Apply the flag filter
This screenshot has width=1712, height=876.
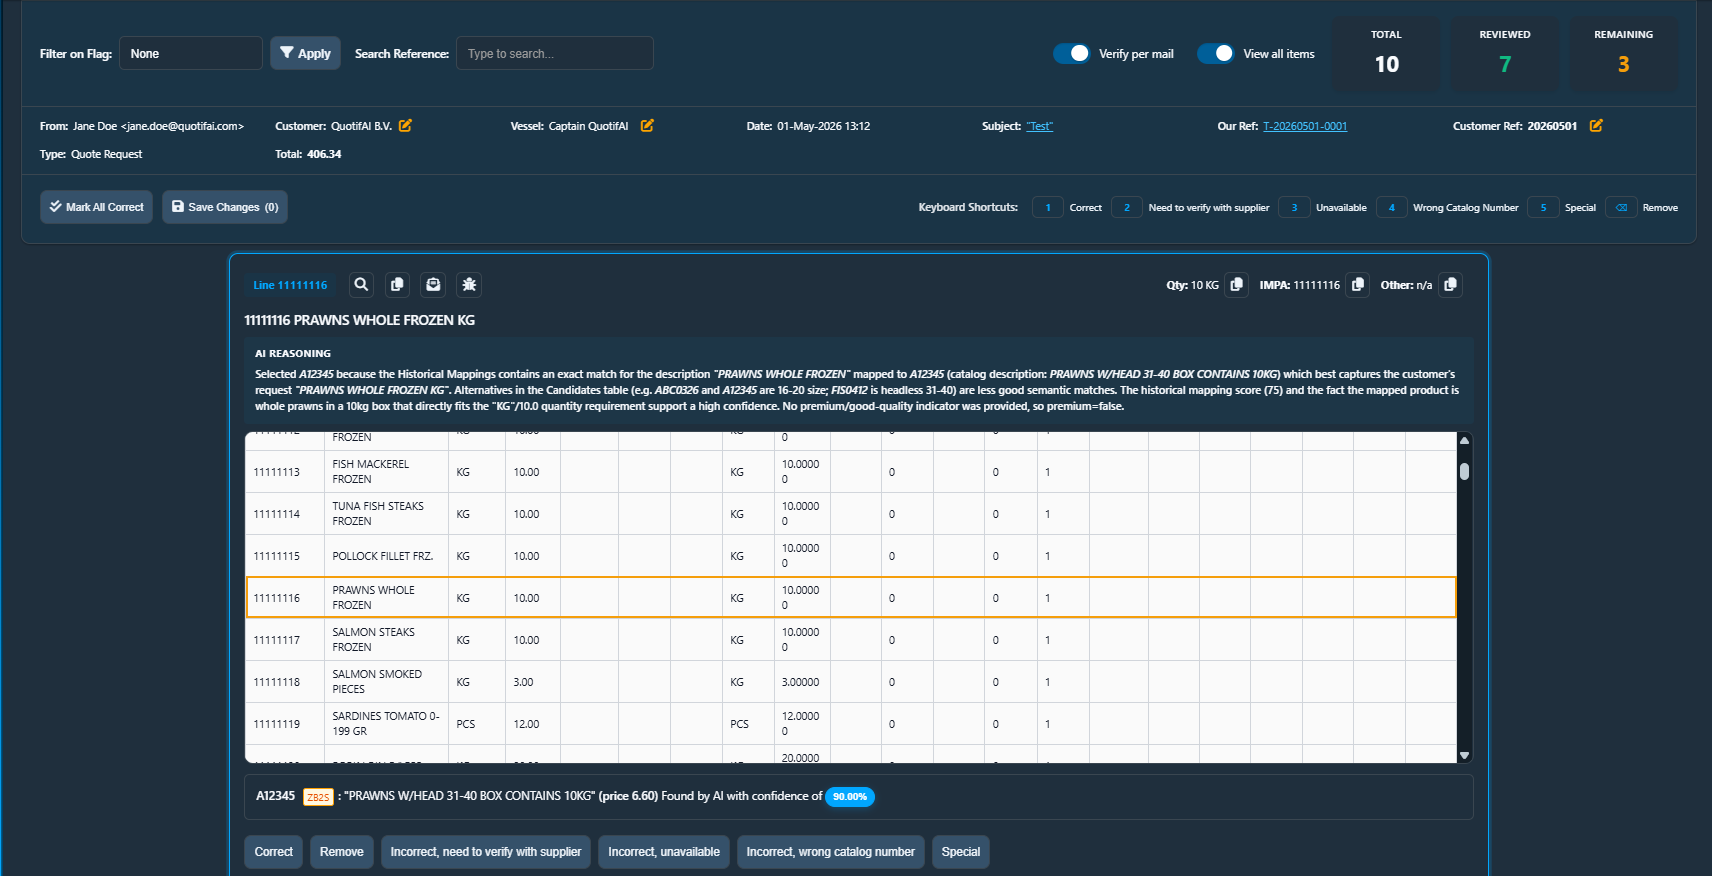tap(305, 53)
